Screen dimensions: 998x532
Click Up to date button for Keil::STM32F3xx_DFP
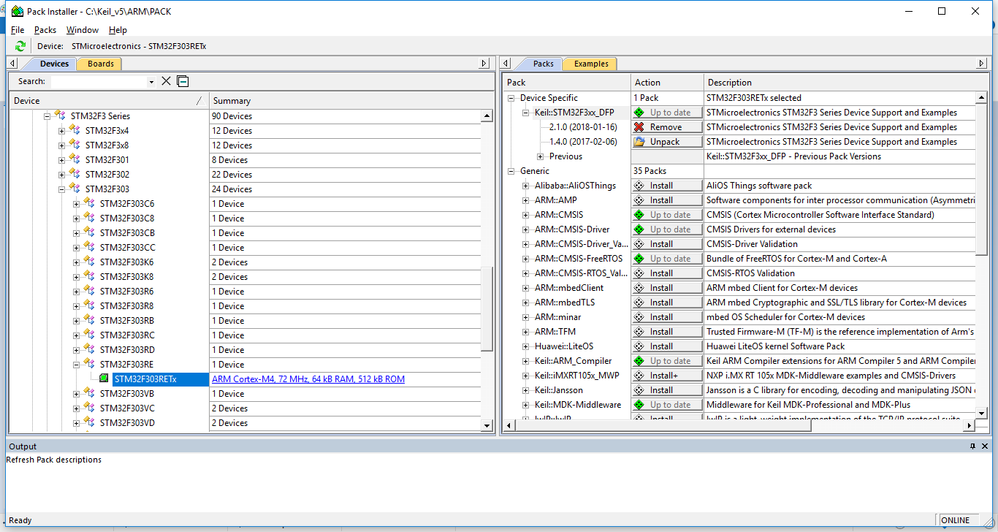point(667,113)
